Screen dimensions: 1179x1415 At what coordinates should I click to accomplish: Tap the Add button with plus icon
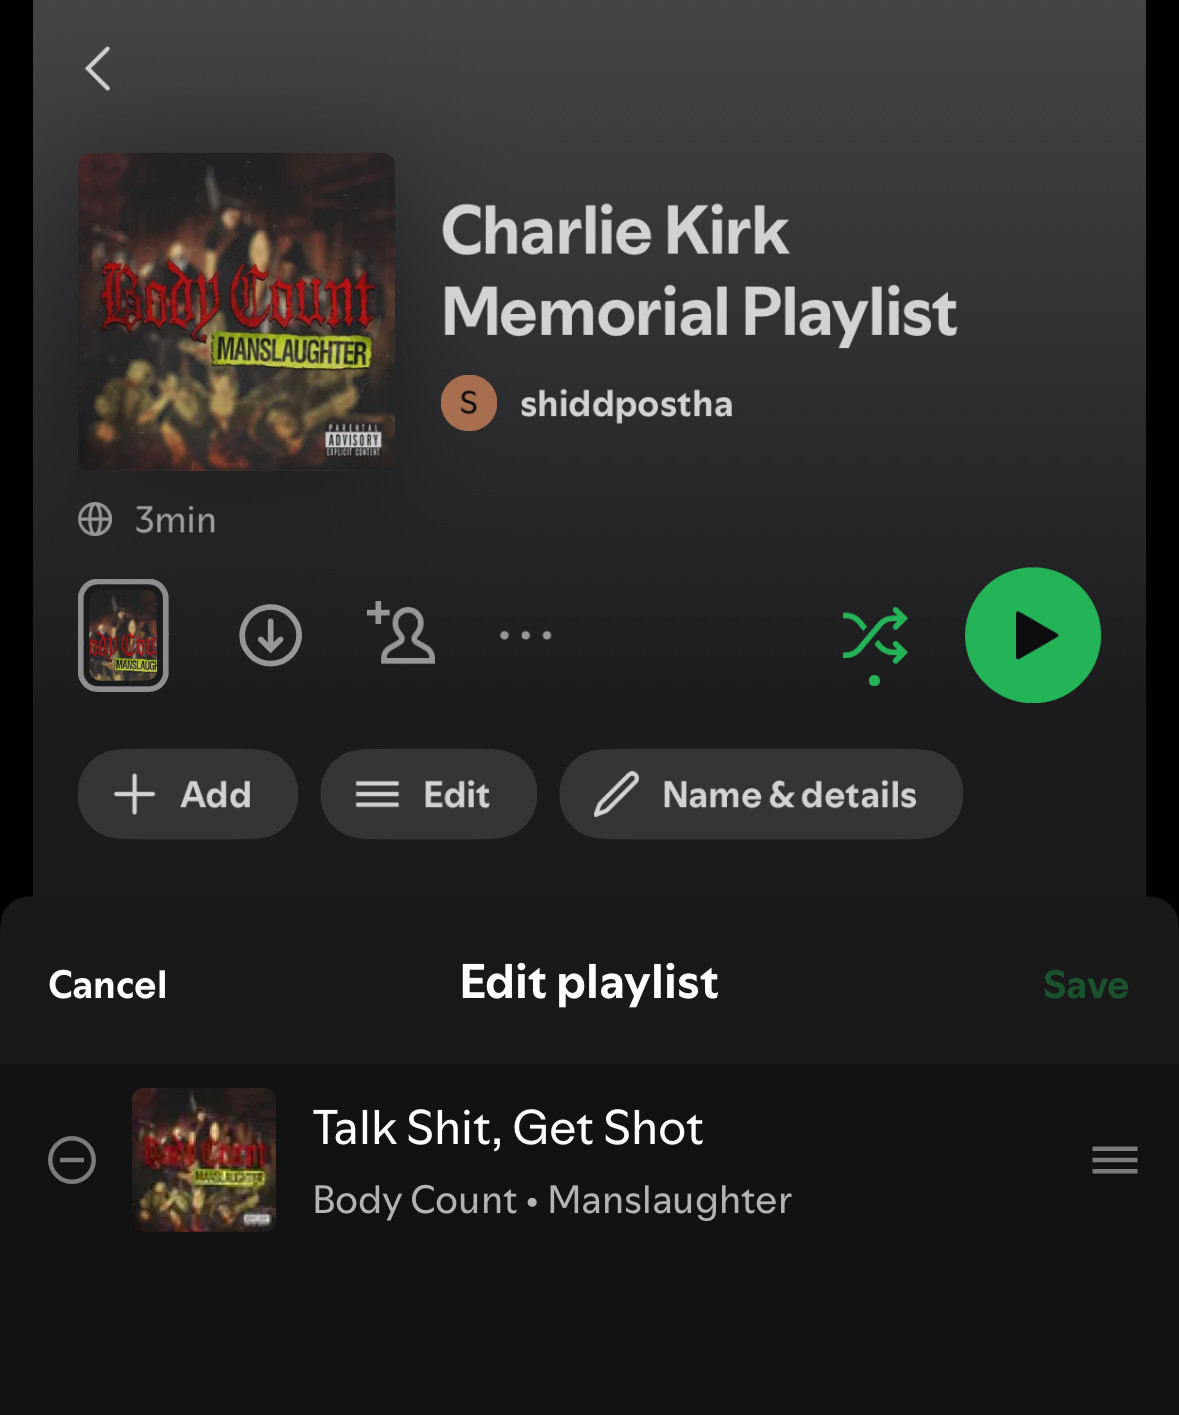point(188,794)
